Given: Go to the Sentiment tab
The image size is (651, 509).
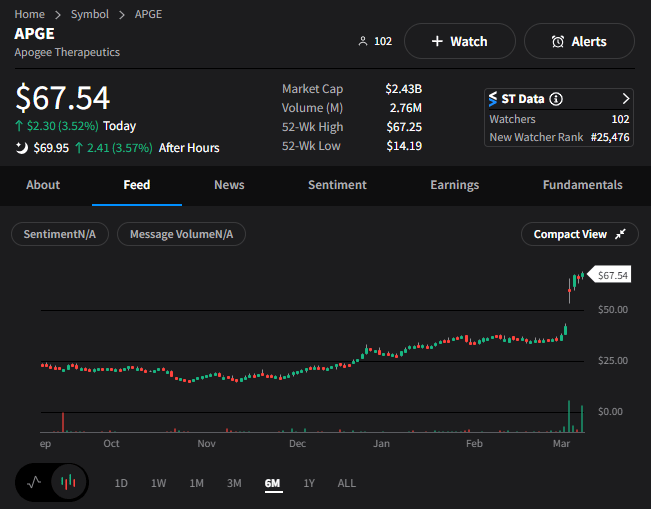Looking at the screenshot, I should click(337, 185).
